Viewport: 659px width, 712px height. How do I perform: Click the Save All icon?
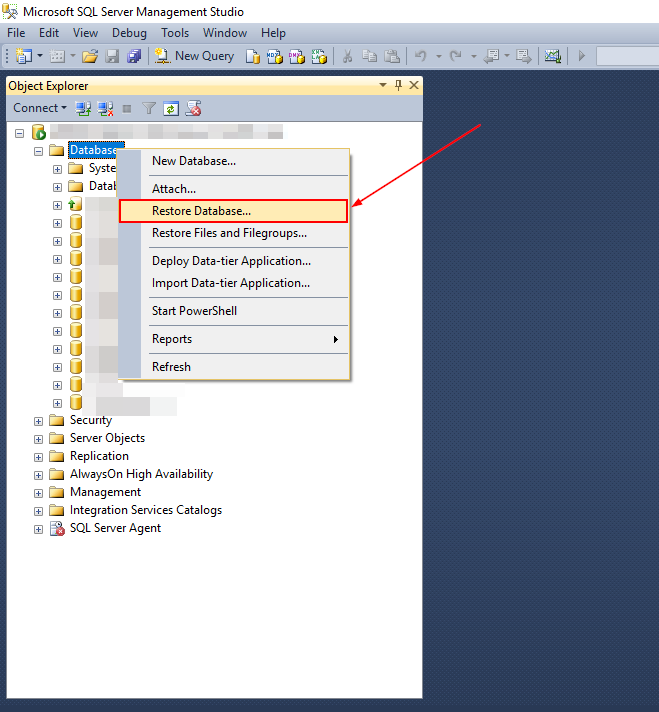(x=134, y=56)
